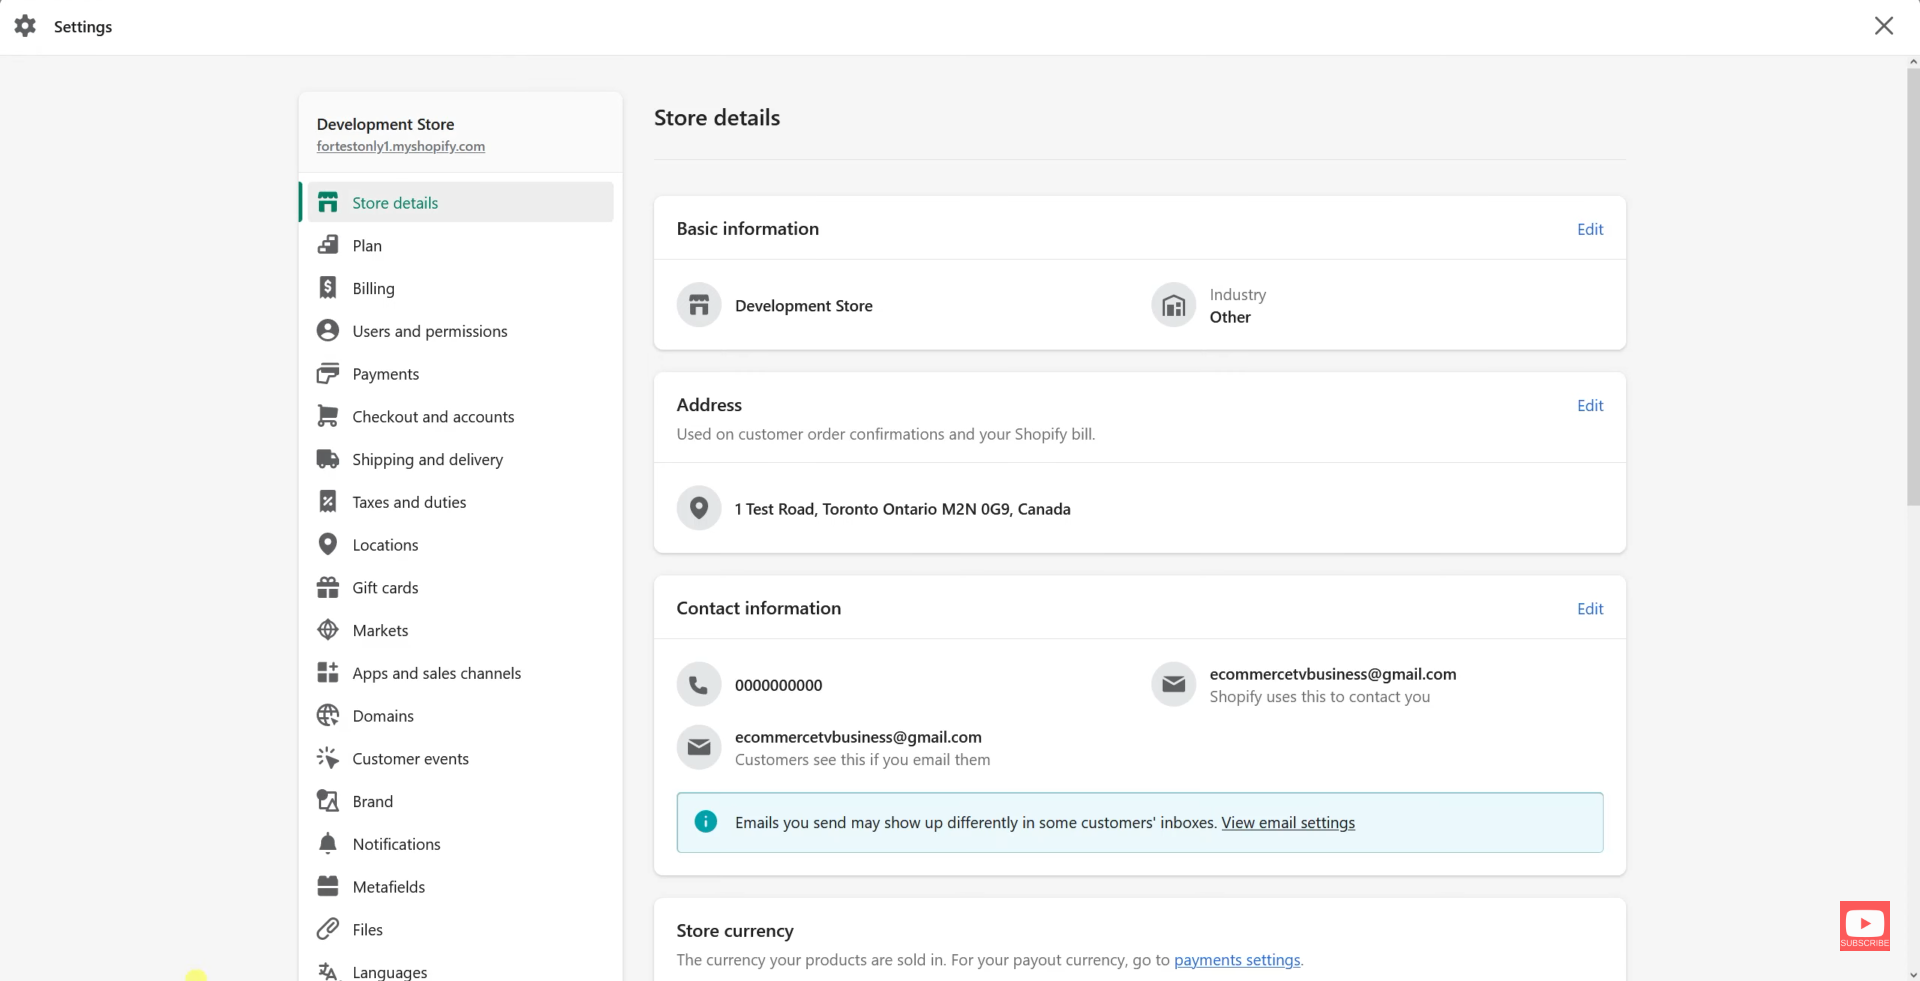The image size is (1920, 981).
Task: Click the Languages translate icon
Action: (328, 971)
